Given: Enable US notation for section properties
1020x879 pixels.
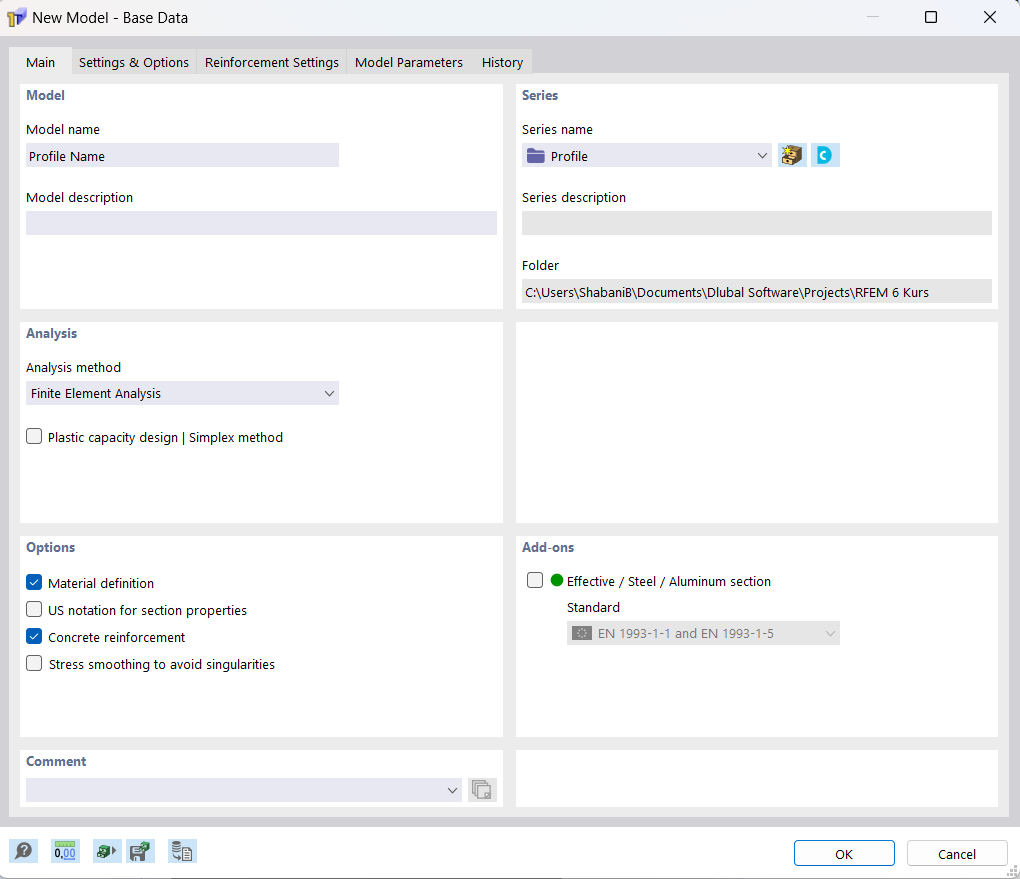Looking at the screenshot, I should pyautogui.click(x=33, y=610).
